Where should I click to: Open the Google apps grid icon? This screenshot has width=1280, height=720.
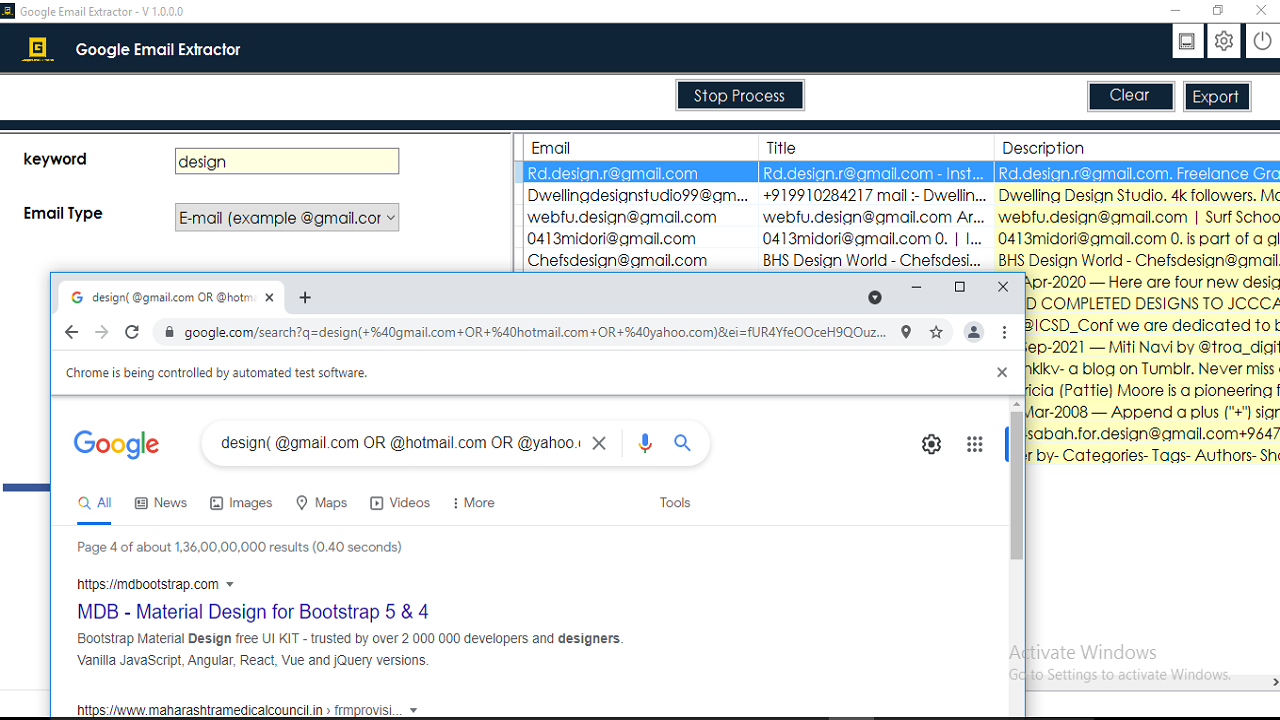point(974,444)
